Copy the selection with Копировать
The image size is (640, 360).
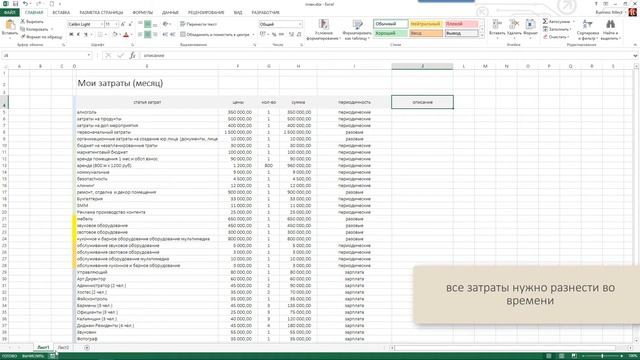point(34,29)
